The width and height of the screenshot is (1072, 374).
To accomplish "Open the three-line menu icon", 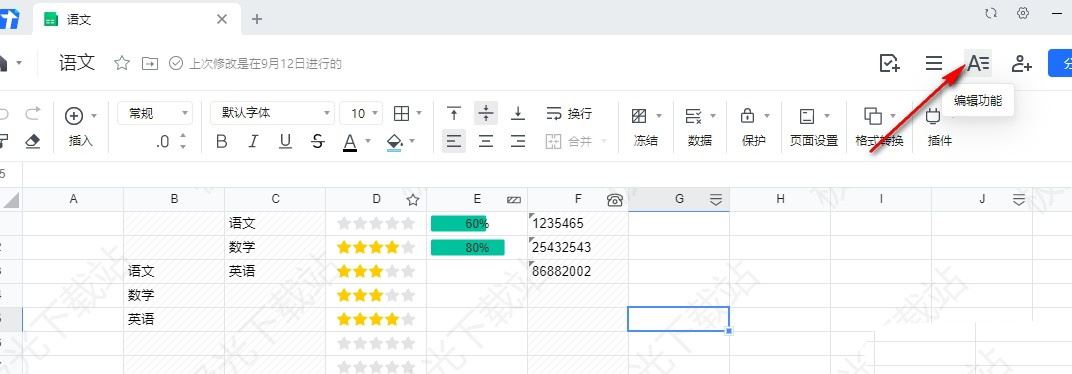I will coord(934,64).
